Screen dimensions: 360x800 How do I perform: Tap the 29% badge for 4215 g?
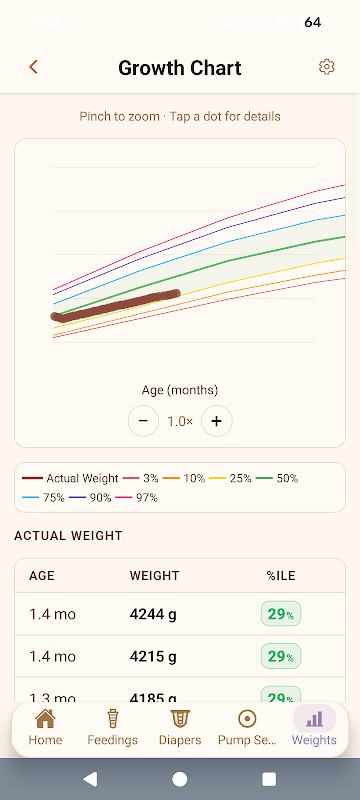pos(281,656)
